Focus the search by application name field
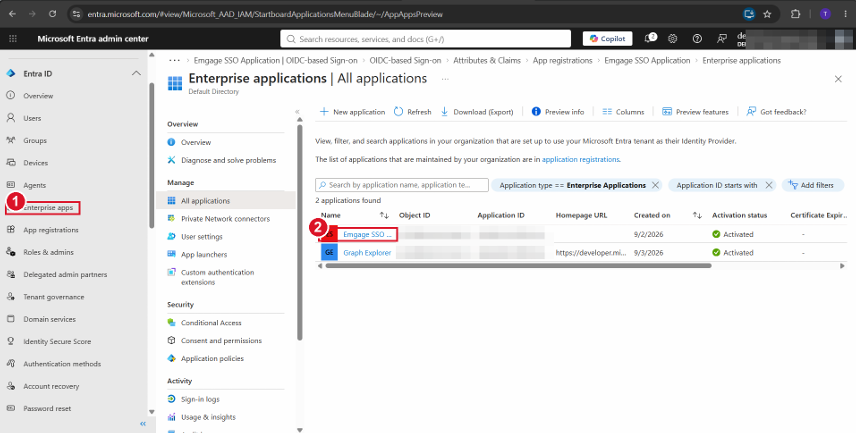856x433 pixels. [x=402, y=185]
